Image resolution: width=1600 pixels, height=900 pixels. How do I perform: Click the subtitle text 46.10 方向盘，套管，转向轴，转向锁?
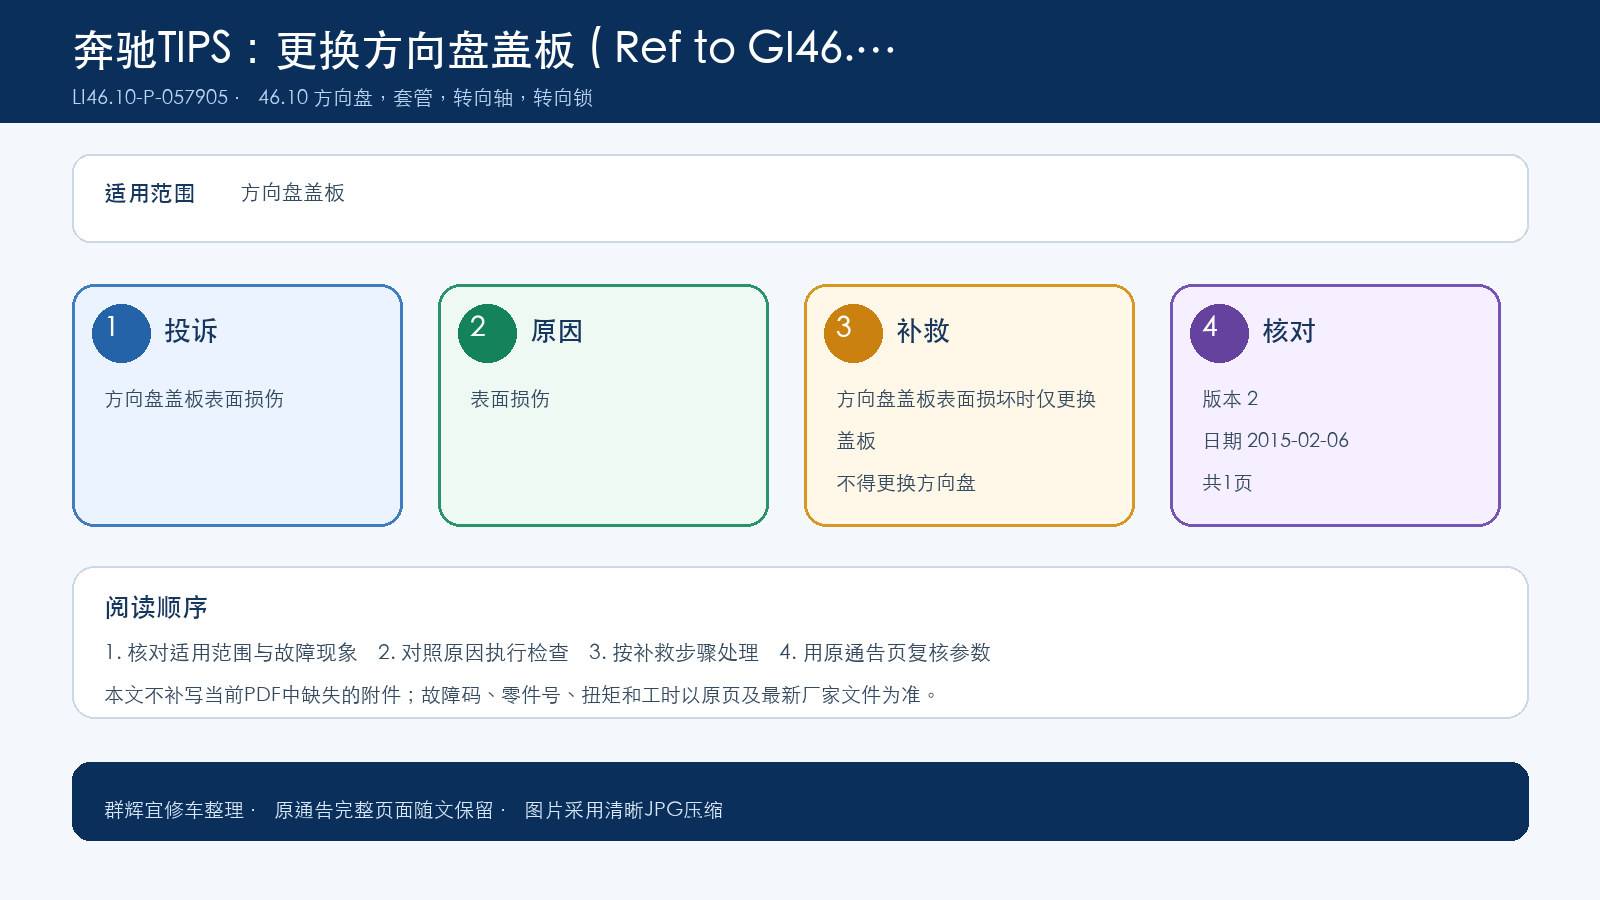point(425,98)
